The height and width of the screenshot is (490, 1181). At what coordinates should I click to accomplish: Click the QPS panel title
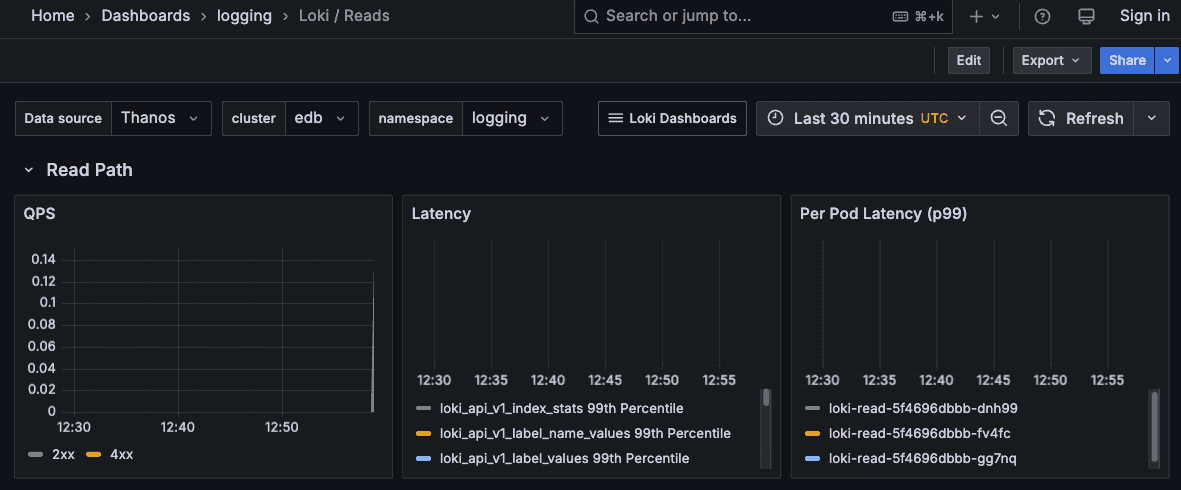coord(39,214)
